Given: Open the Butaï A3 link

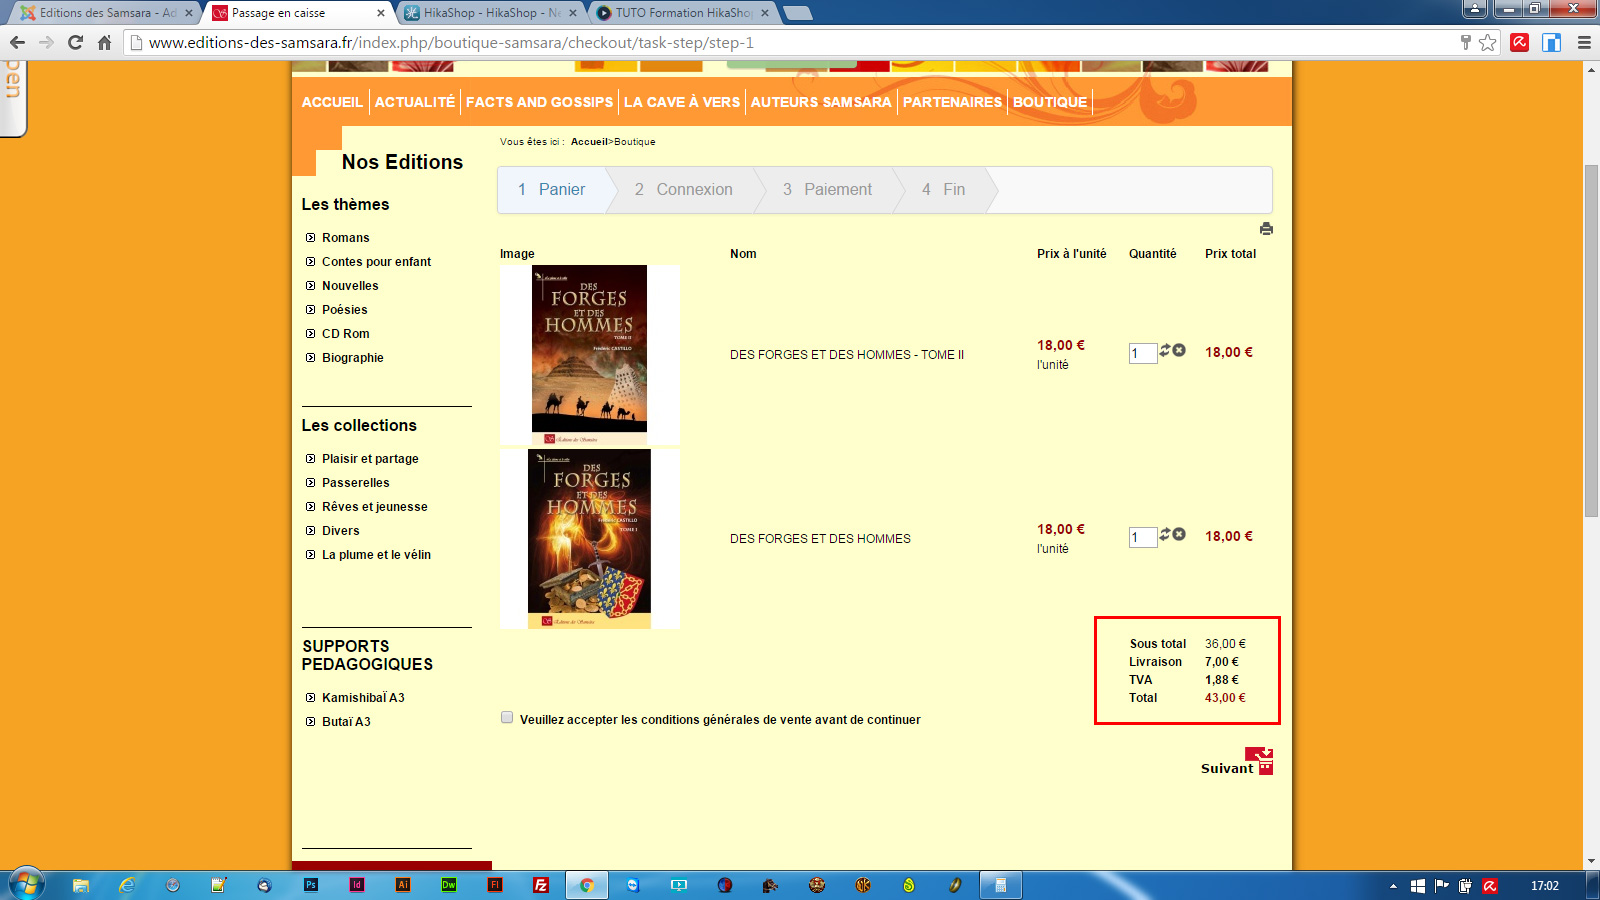Looking at the screenshot, I should [346, 722].
